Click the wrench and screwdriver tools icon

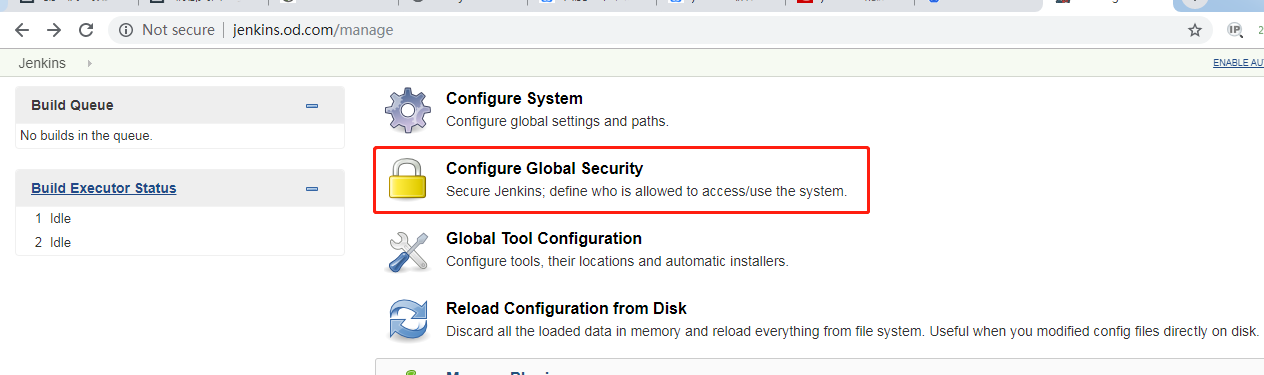click(408, 251)
